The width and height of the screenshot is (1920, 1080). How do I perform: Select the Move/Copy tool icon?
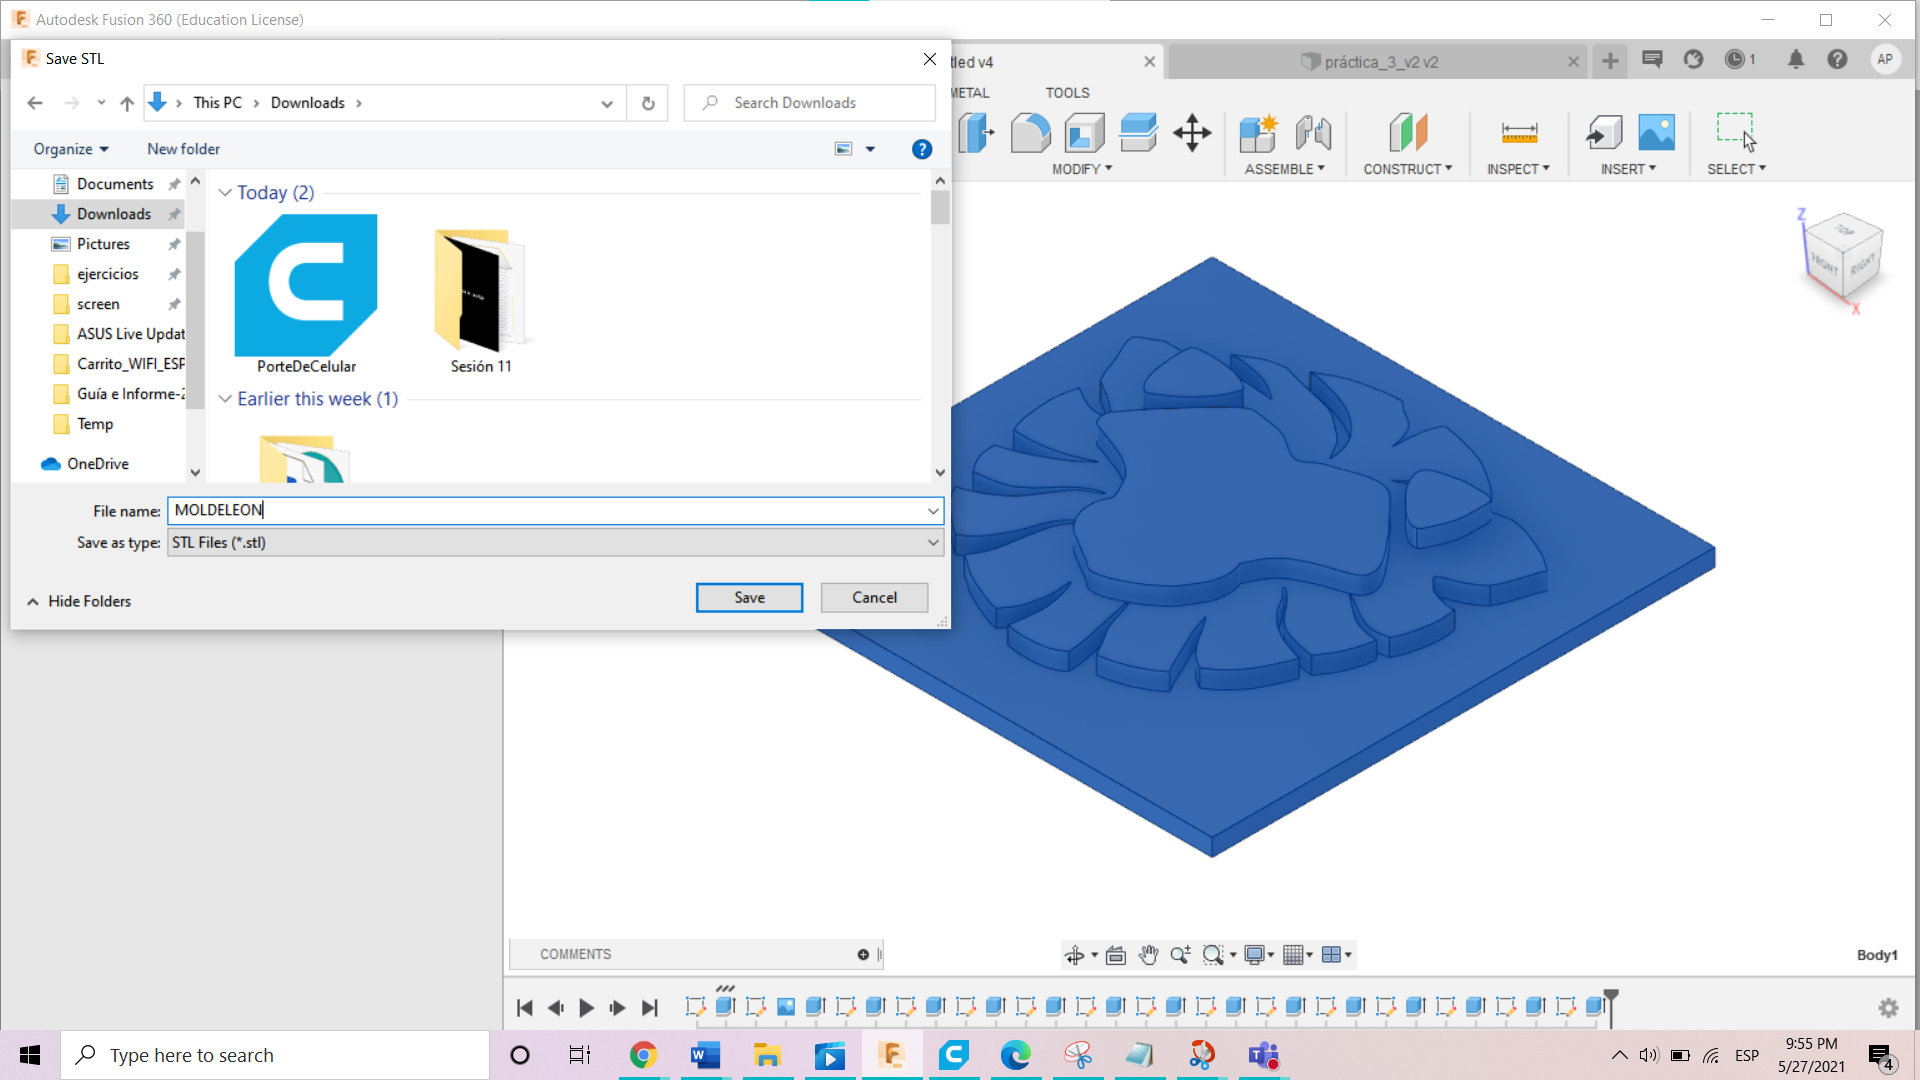coord(1192,132)
